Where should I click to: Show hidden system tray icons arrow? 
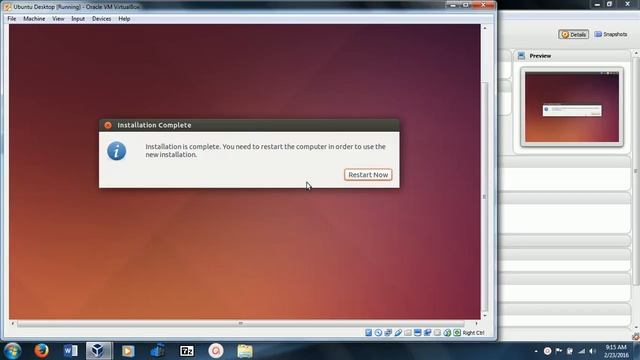click(x=536, y=351)
